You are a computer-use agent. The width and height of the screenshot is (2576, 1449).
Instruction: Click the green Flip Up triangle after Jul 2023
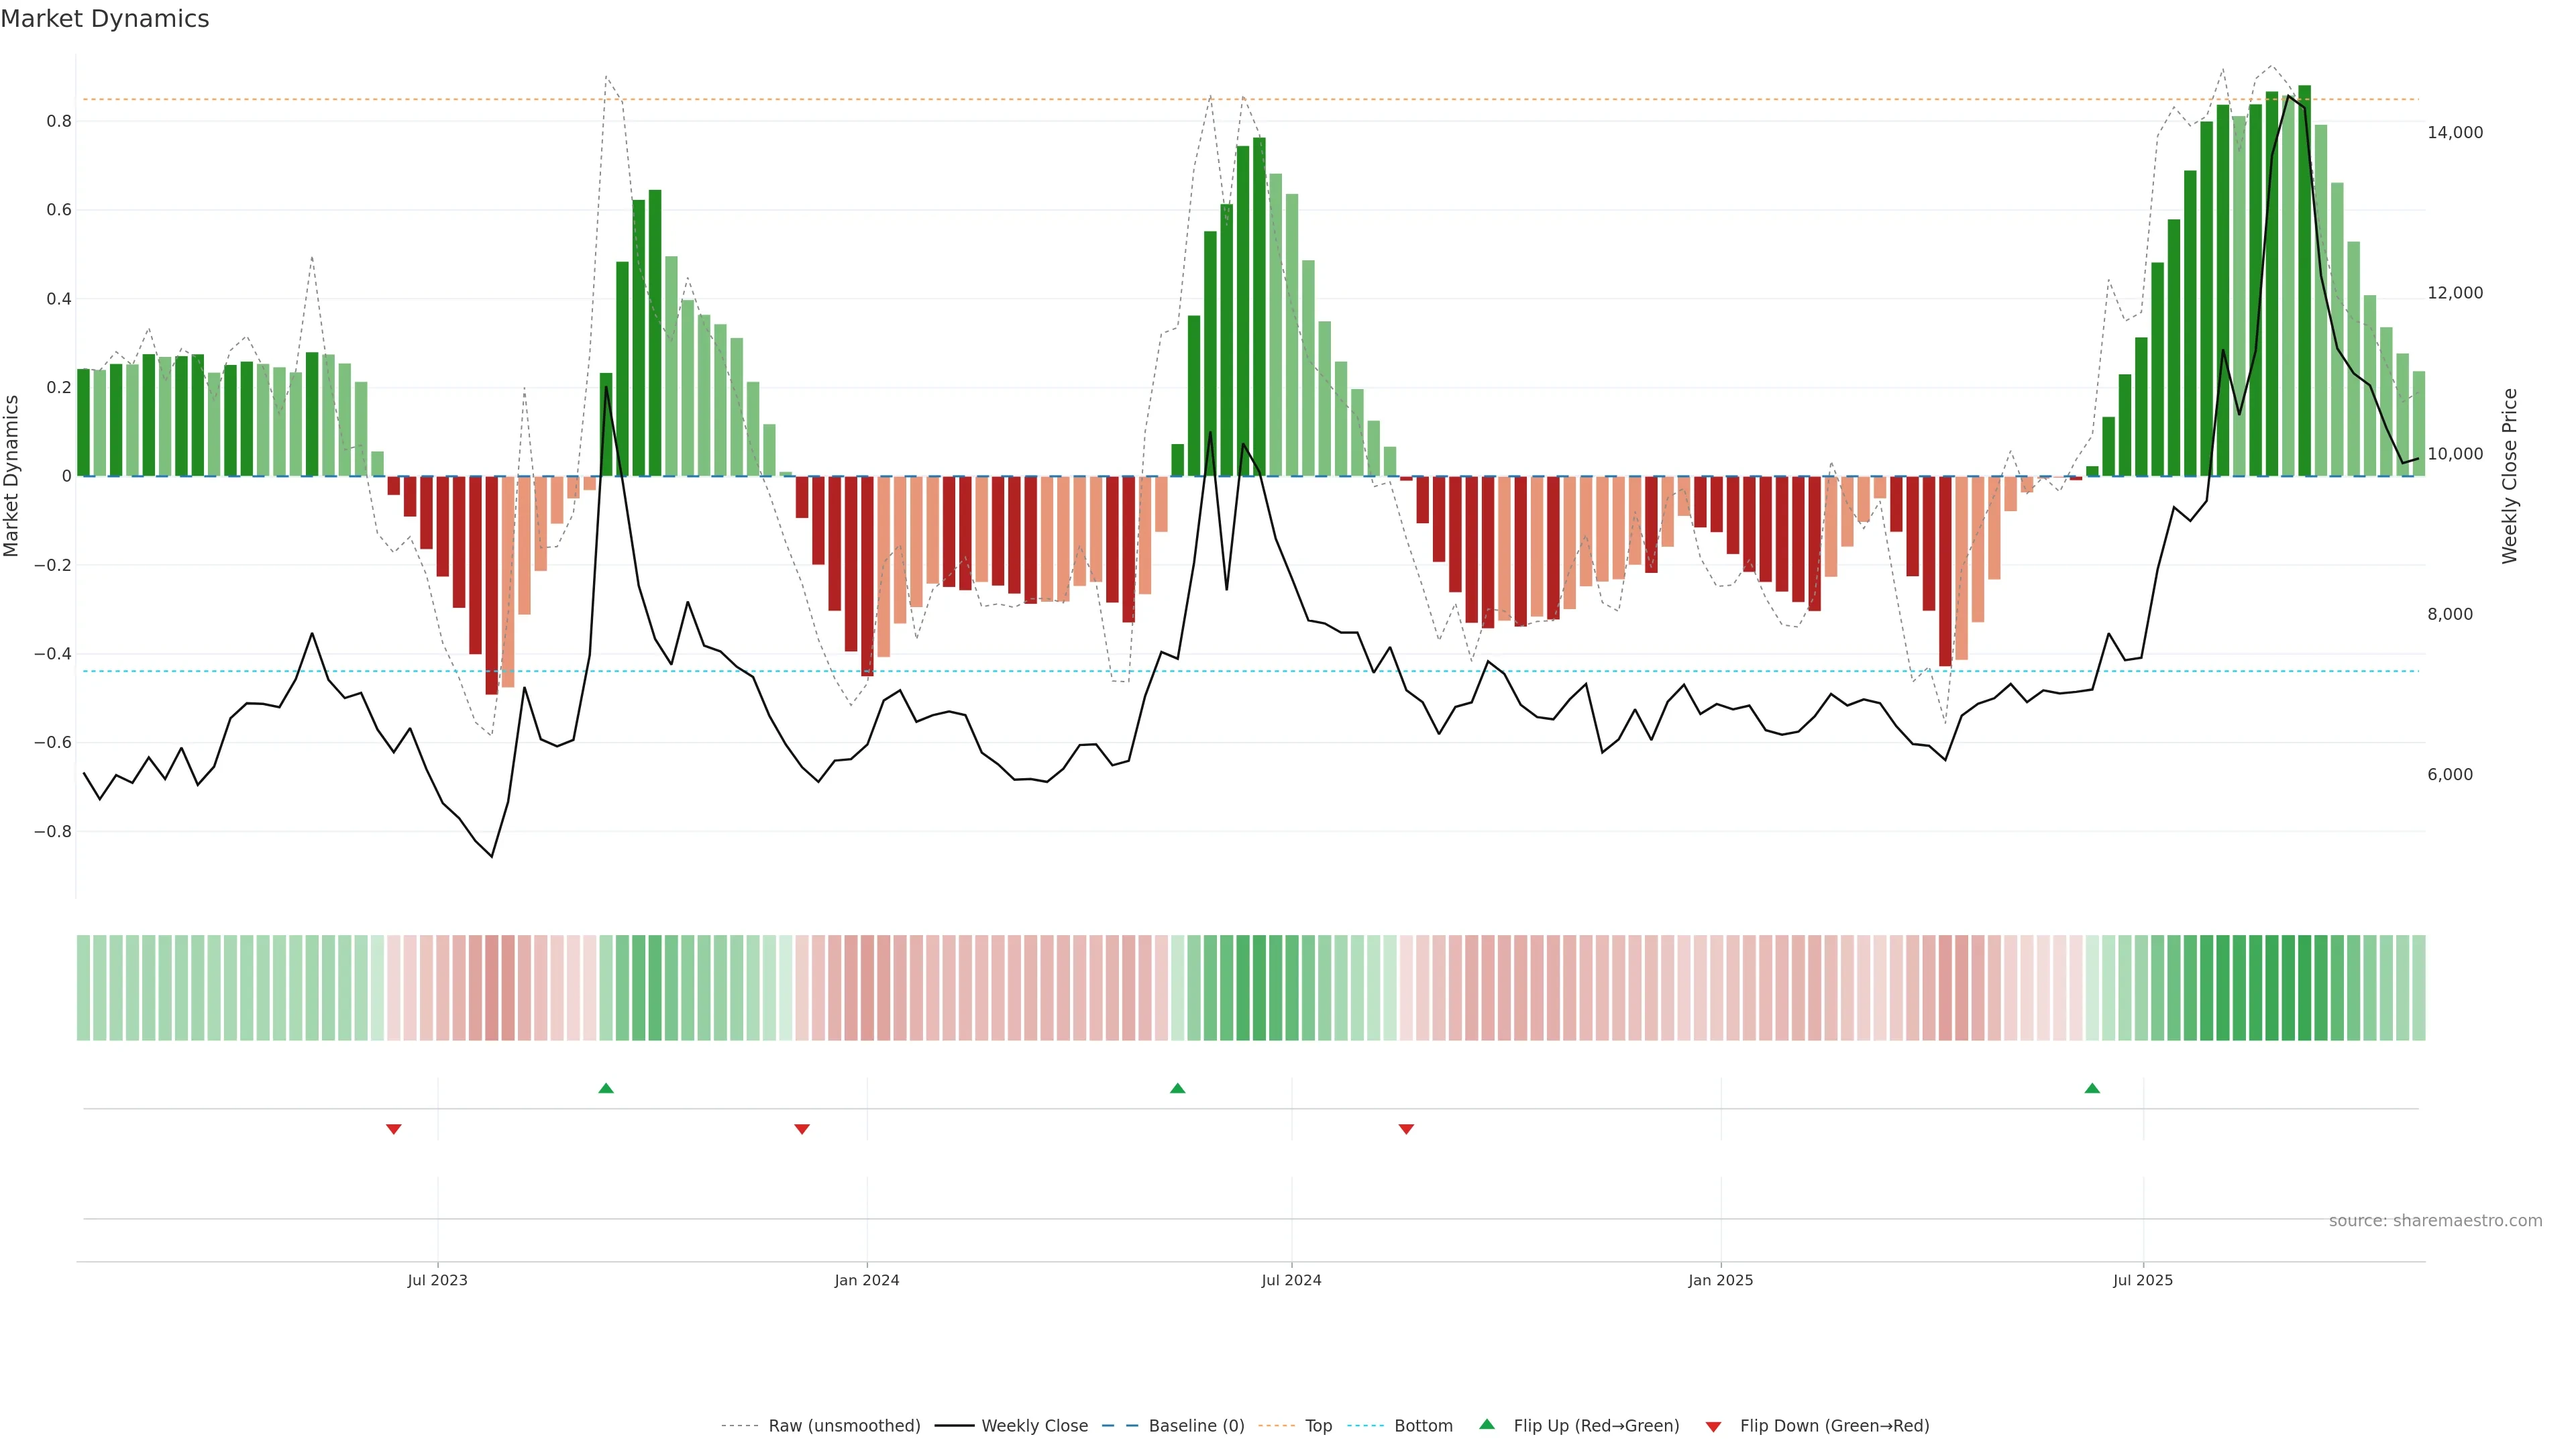click(x=606, y=1088)
